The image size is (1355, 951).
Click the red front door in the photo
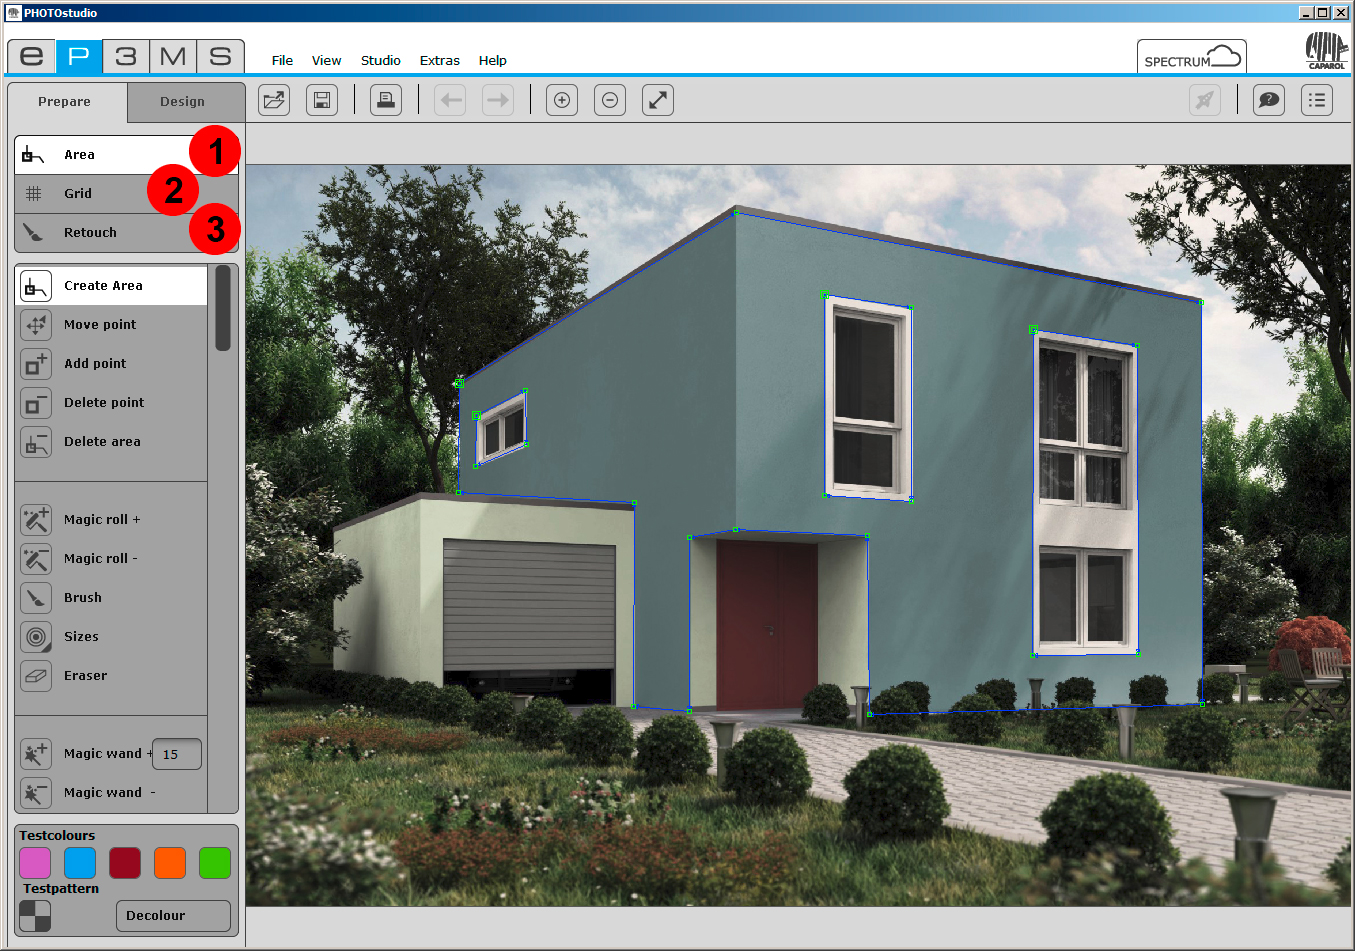click(x=767, y=626)
